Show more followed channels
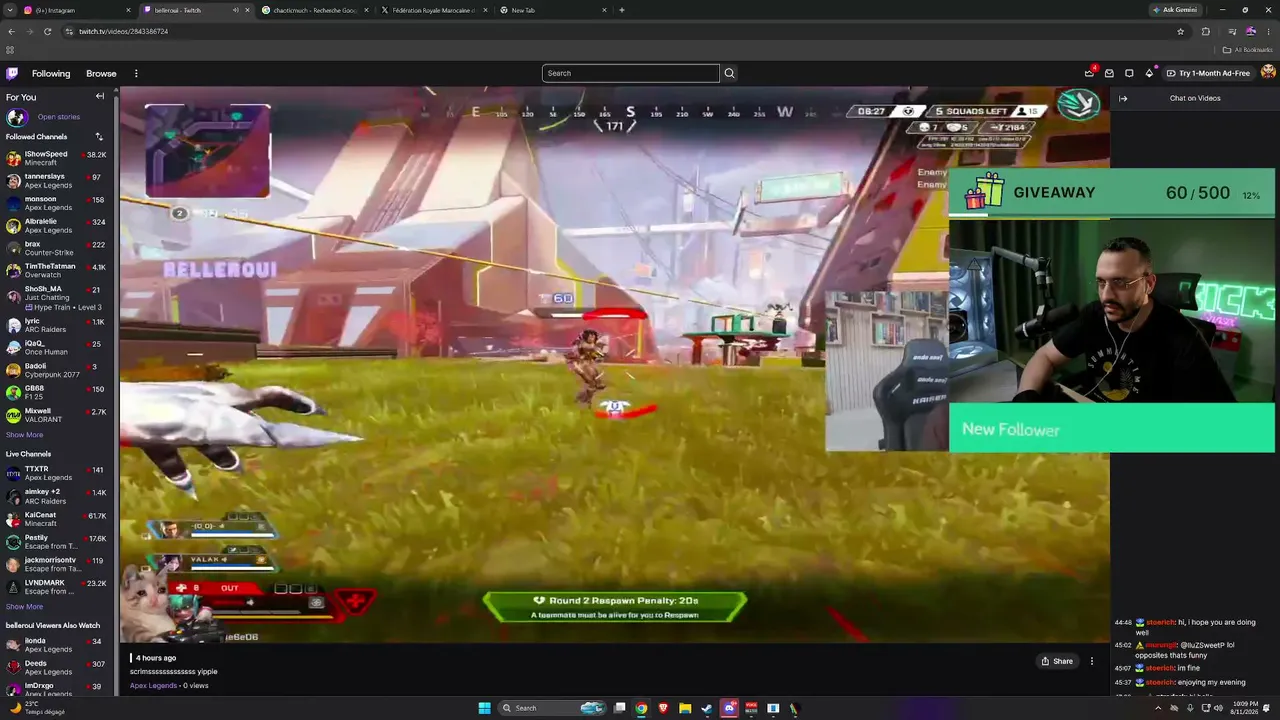The image size is (1280, 720). click(x=24, y=435)
